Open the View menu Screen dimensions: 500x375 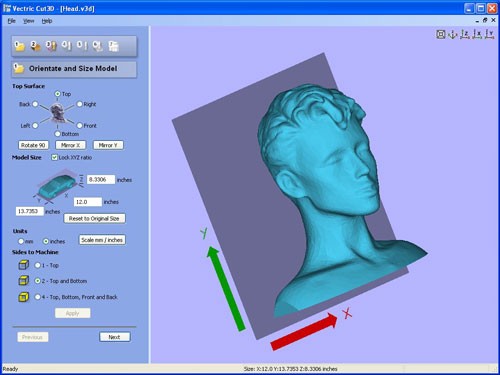29,21
